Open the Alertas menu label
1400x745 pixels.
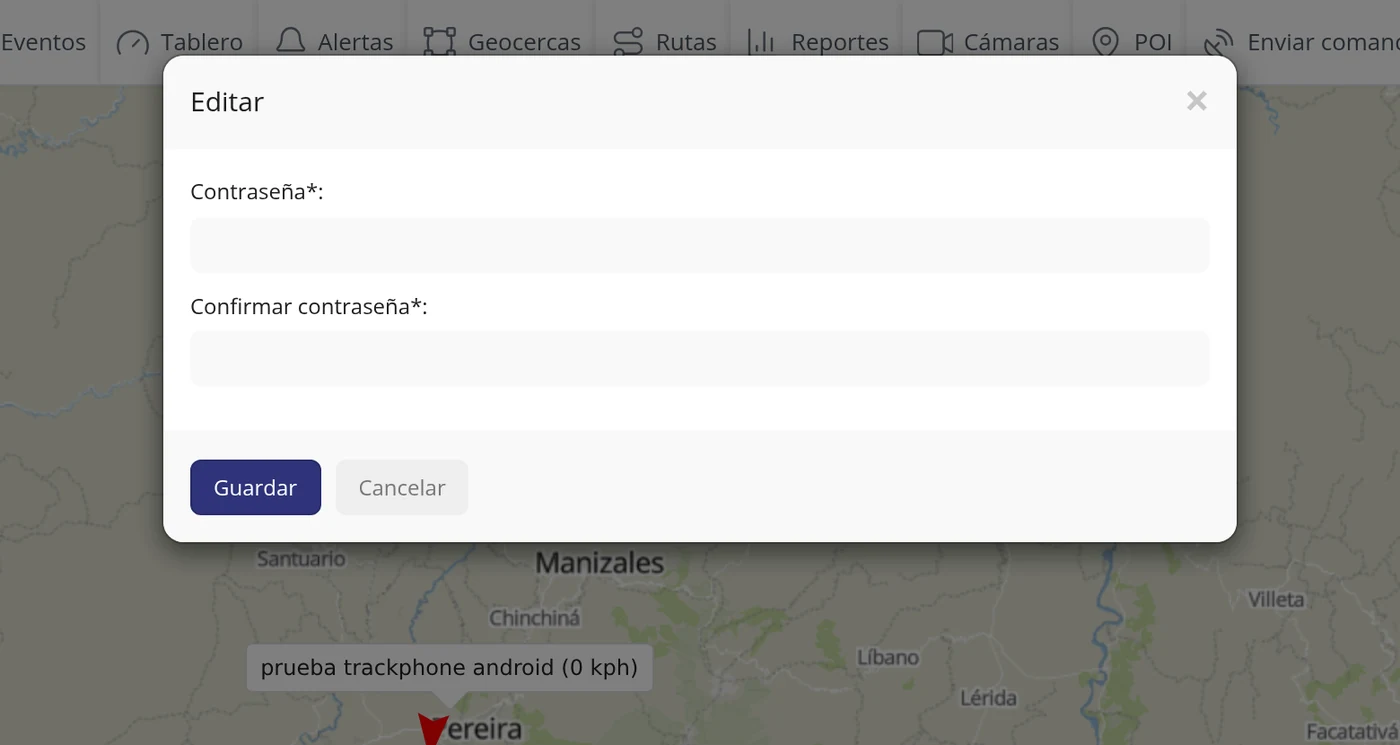356,42
